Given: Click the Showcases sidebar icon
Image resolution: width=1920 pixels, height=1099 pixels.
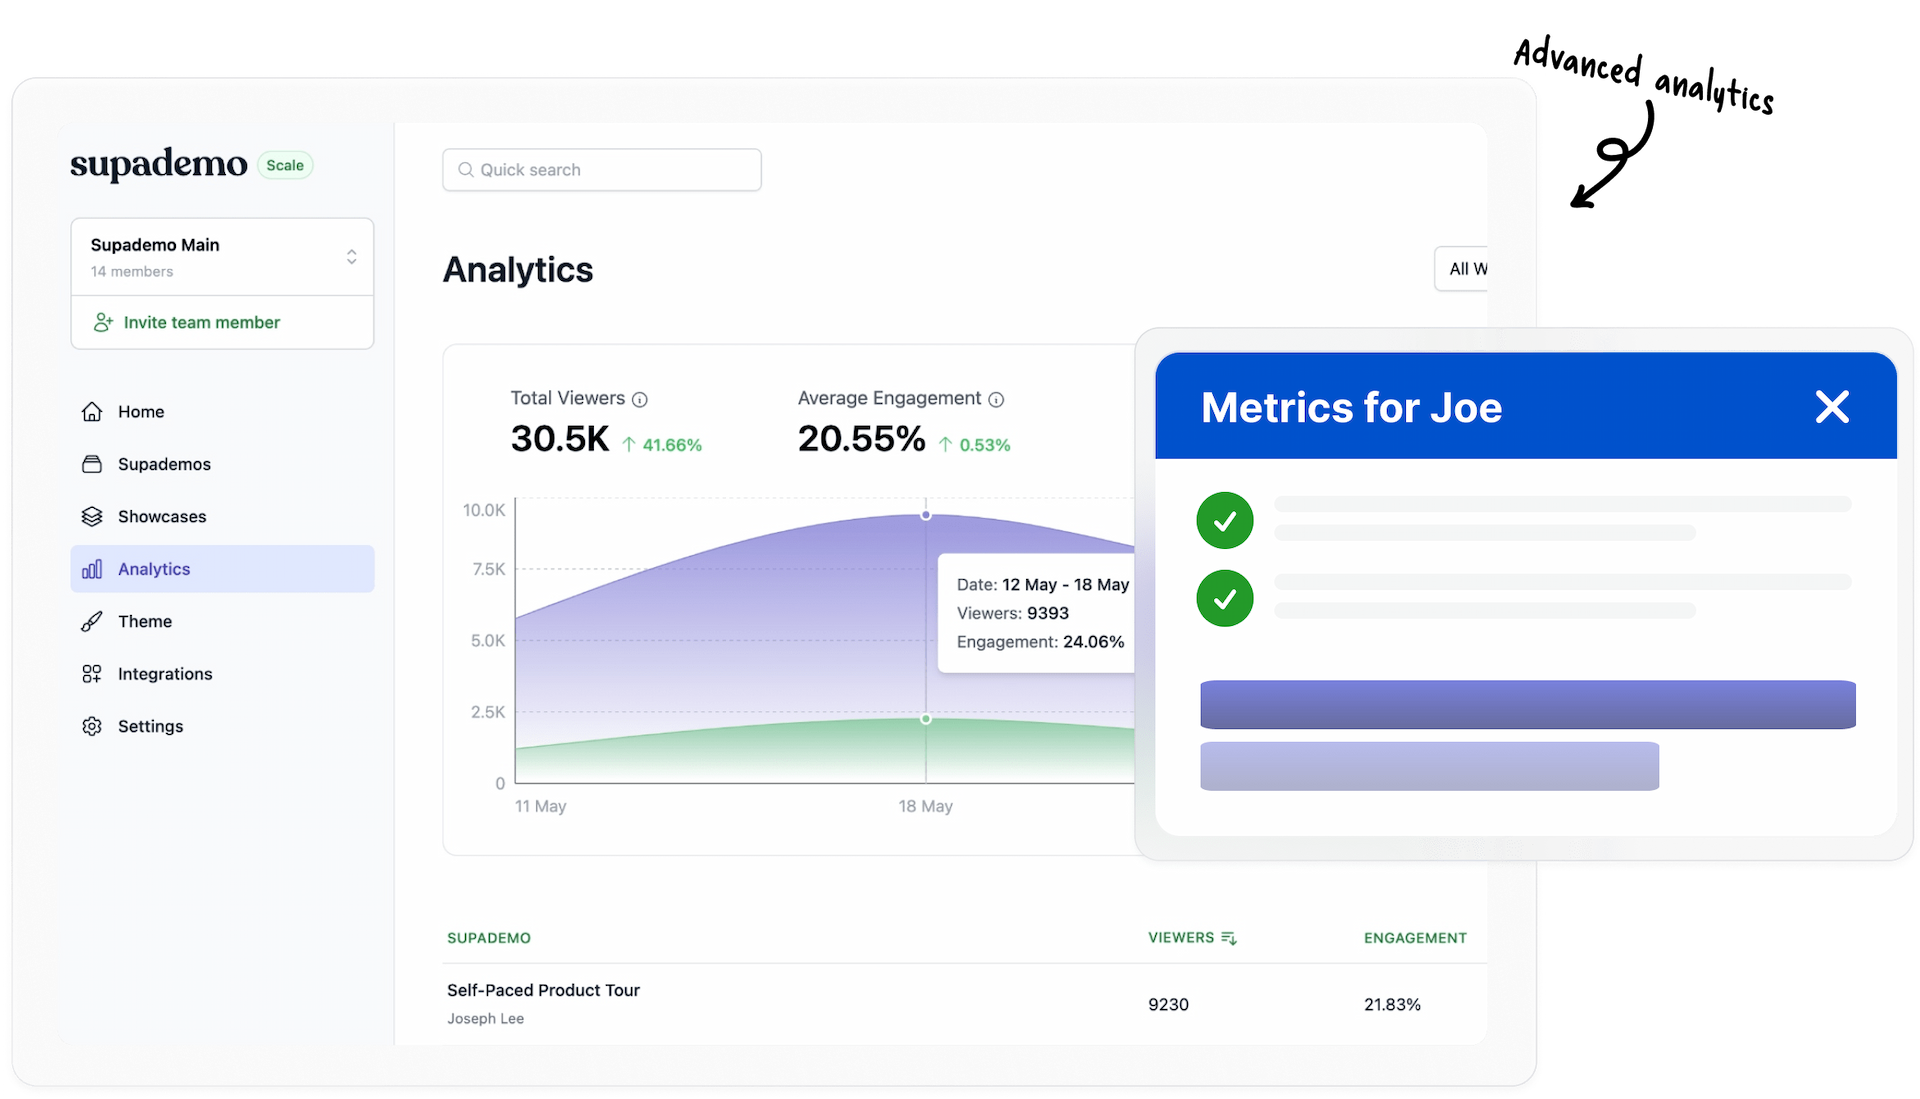Looking at the screenshot, I should [x=94, y=516].
